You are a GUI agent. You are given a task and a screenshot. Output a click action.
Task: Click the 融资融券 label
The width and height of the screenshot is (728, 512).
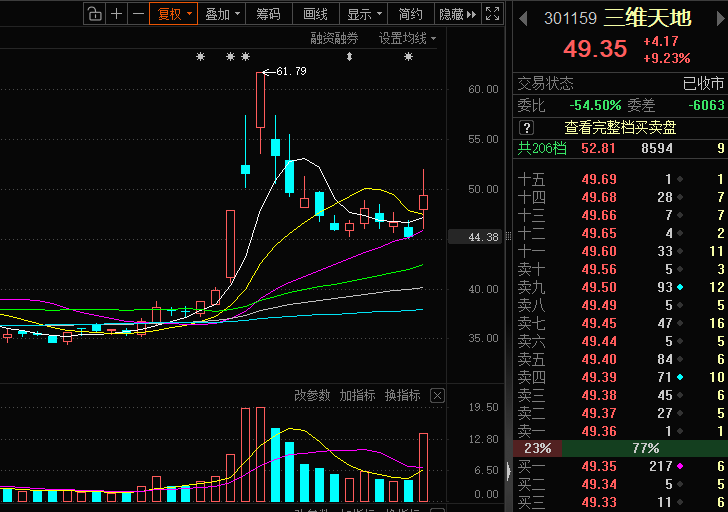click(334, 38)
